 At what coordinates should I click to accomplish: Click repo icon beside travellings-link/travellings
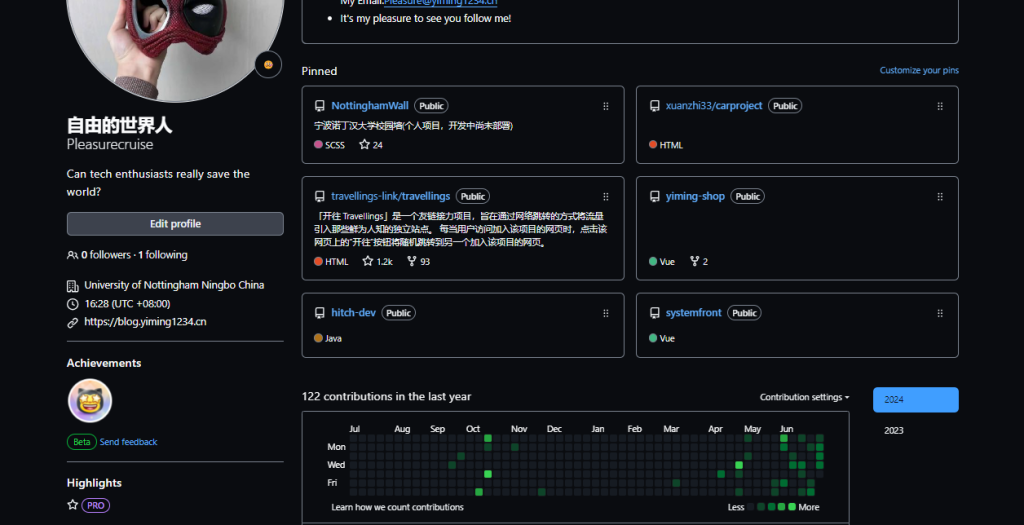[319, 197]
